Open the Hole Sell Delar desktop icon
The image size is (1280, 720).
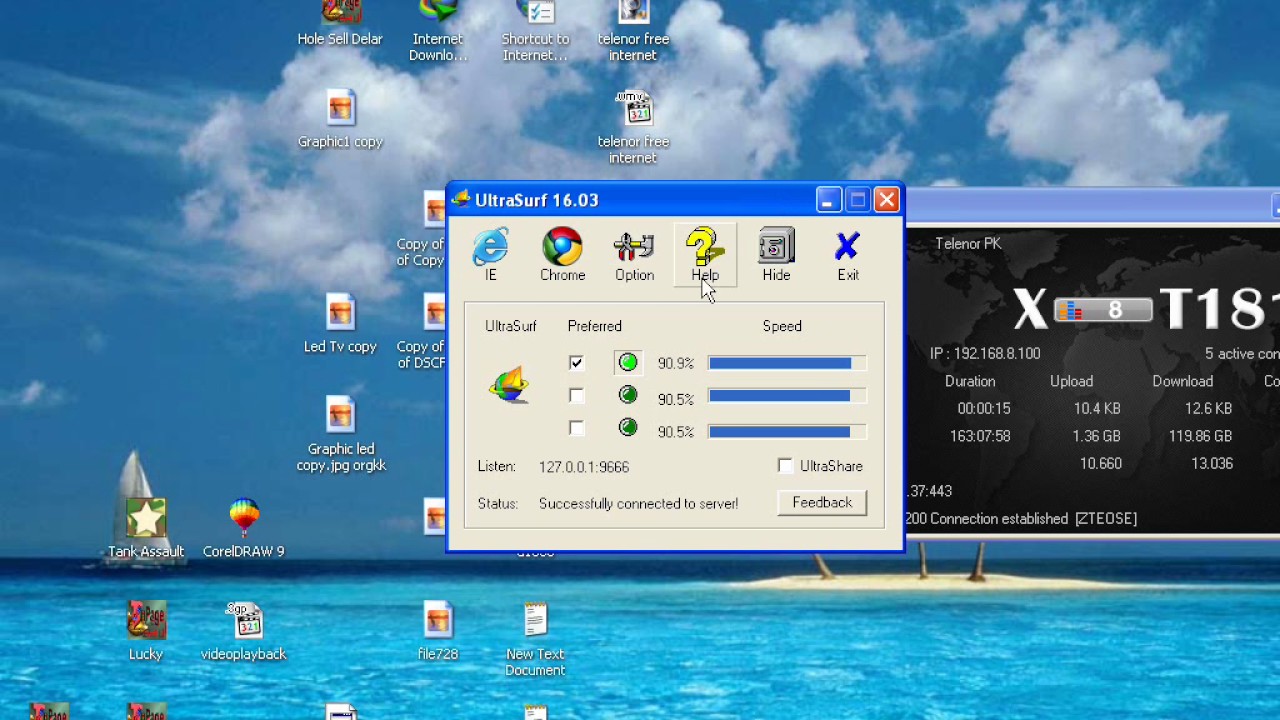340,24
